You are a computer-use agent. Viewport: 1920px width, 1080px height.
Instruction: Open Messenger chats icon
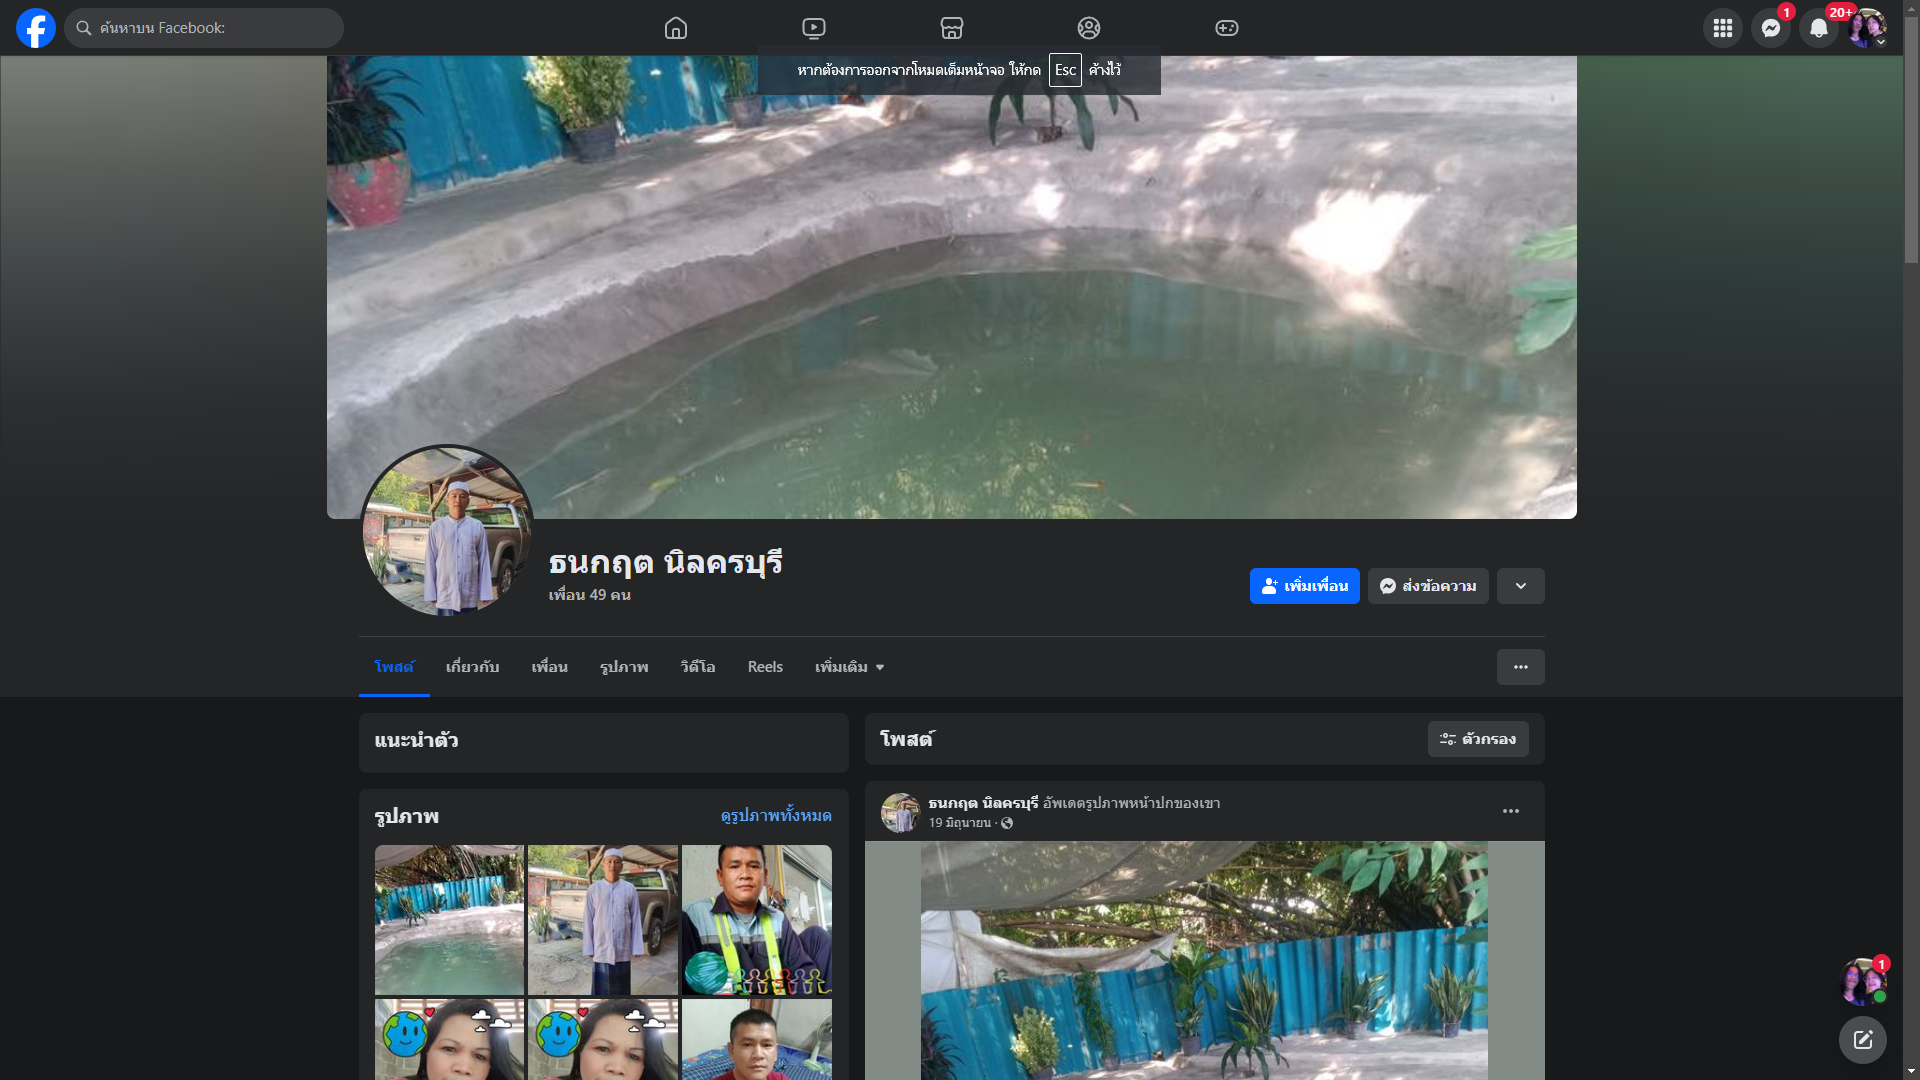[x=1770, y=28]
